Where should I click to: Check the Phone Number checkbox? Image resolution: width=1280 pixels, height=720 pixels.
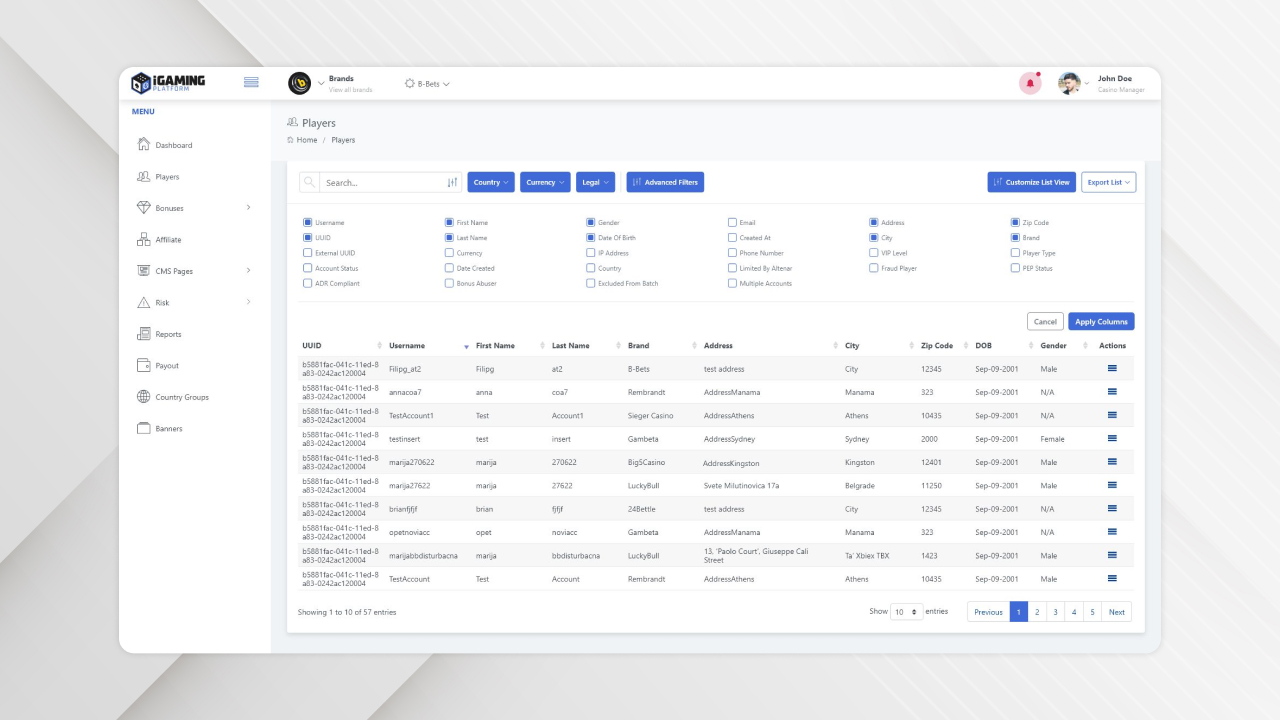[x=732, y=253]
